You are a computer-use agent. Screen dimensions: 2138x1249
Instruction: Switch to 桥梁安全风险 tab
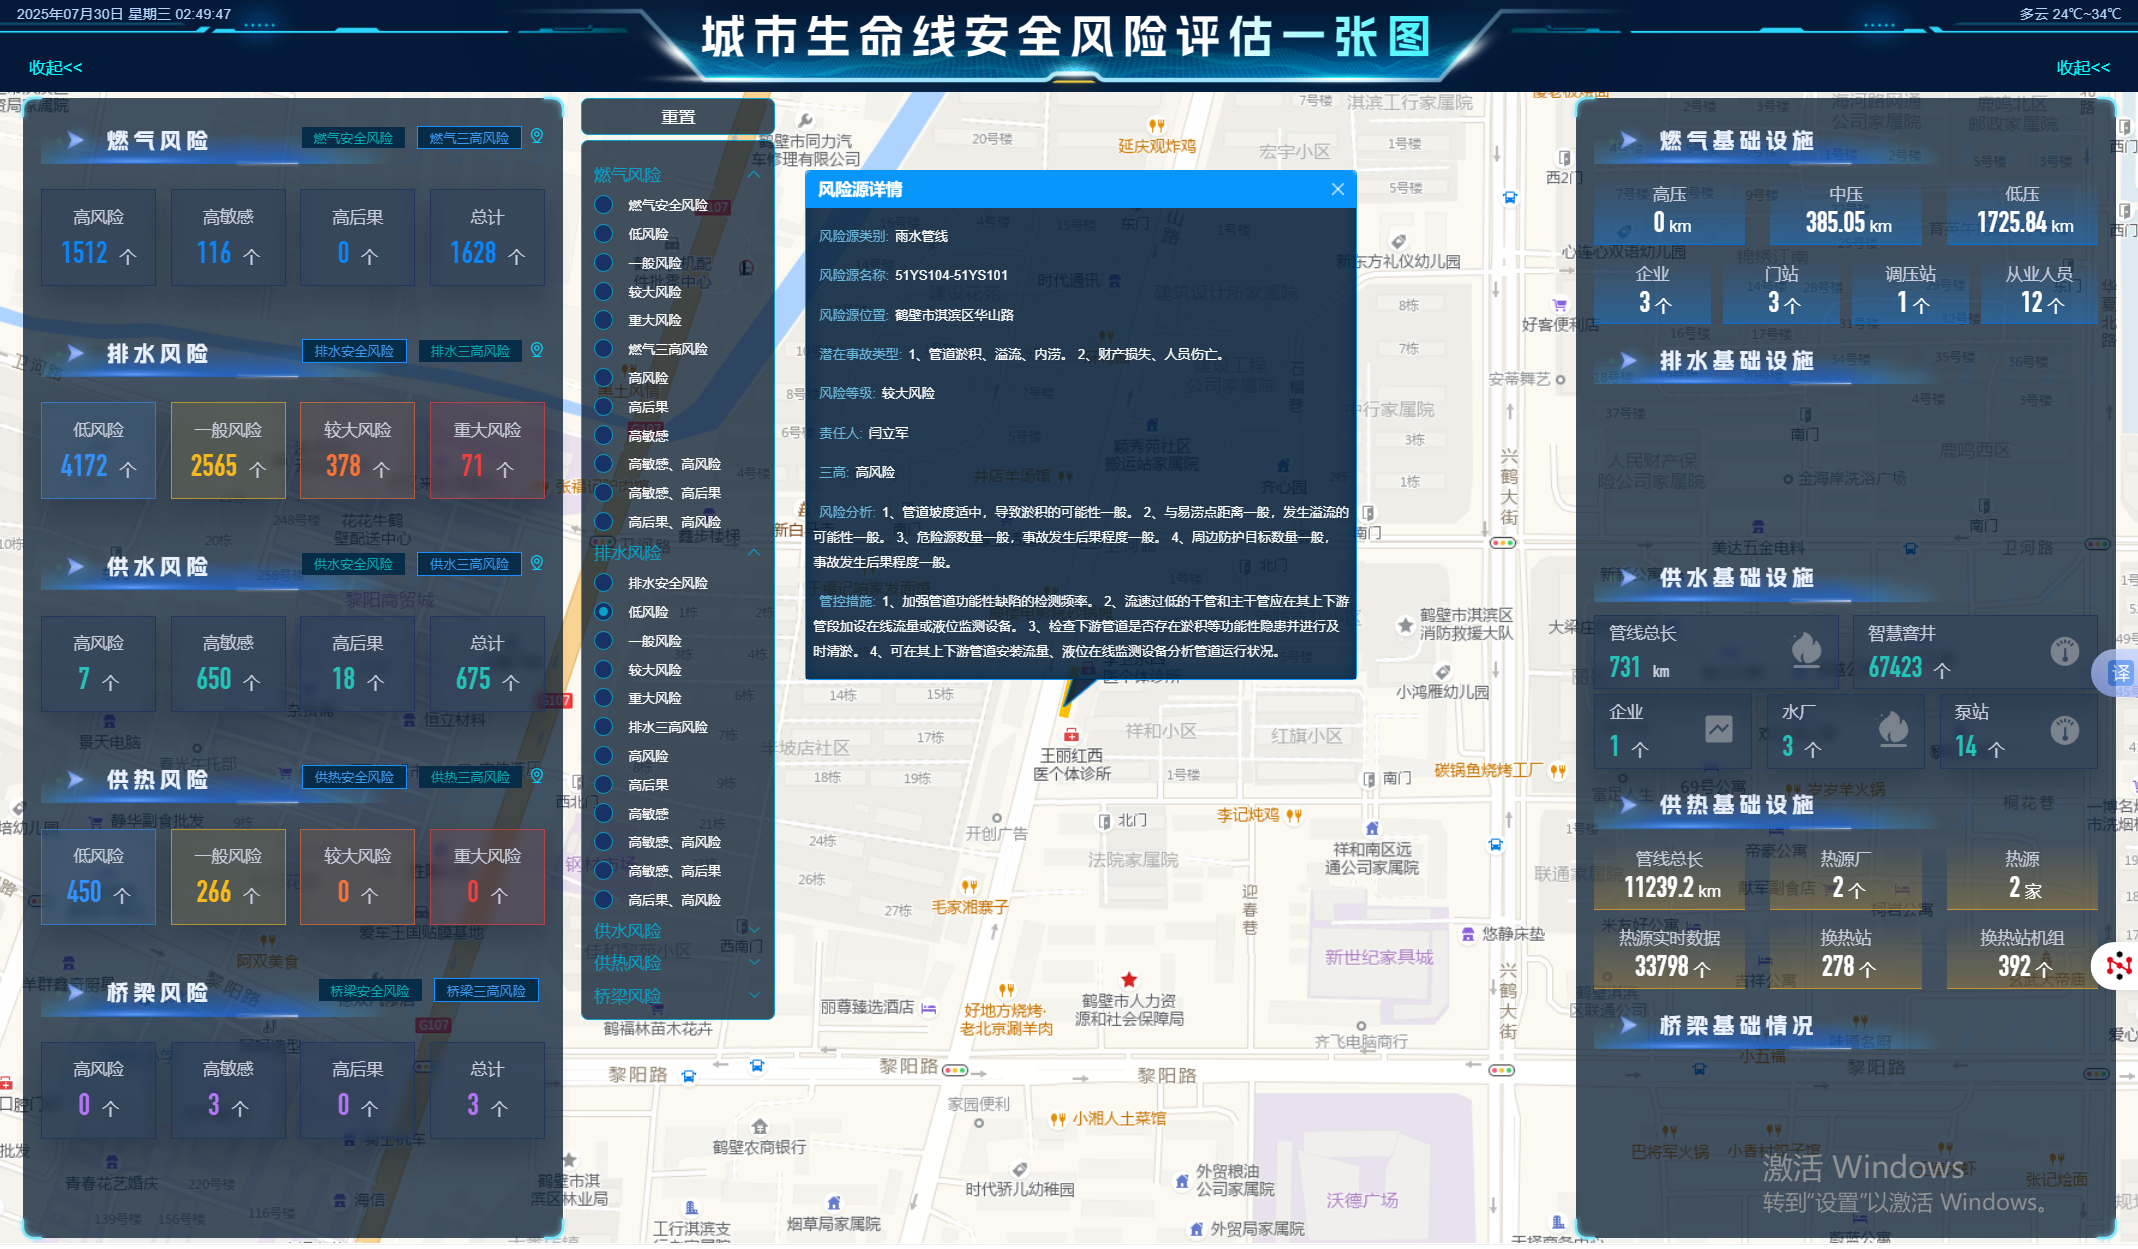click(x=369, y=991)
